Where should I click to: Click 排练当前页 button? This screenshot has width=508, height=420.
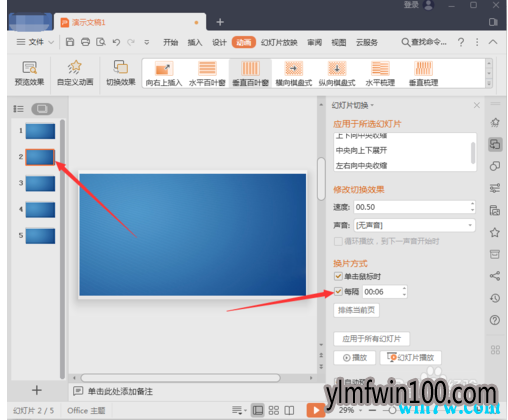click(x=356, y=310)
